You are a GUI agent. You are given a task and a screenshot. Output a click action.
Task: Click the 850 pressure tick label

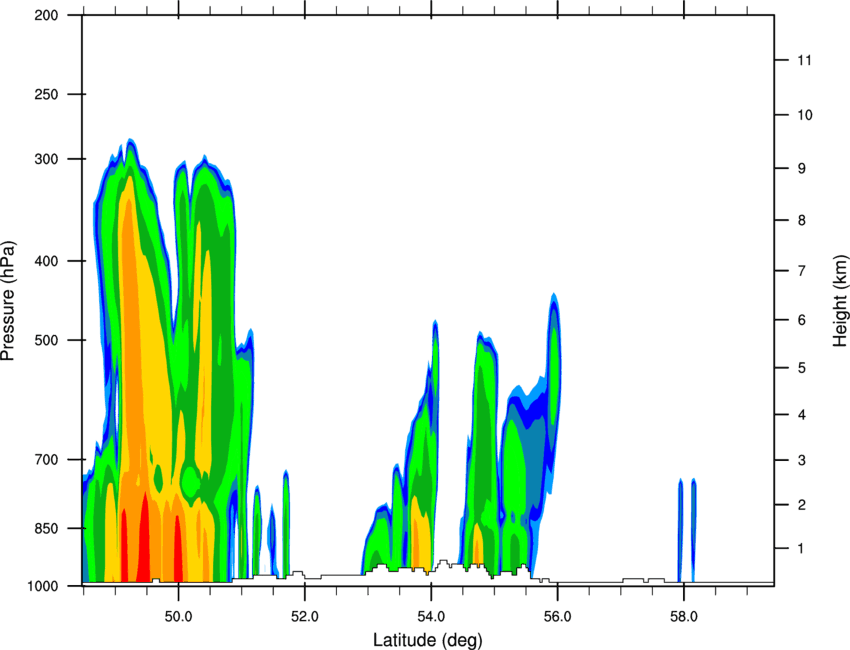[x=46, y=528]
